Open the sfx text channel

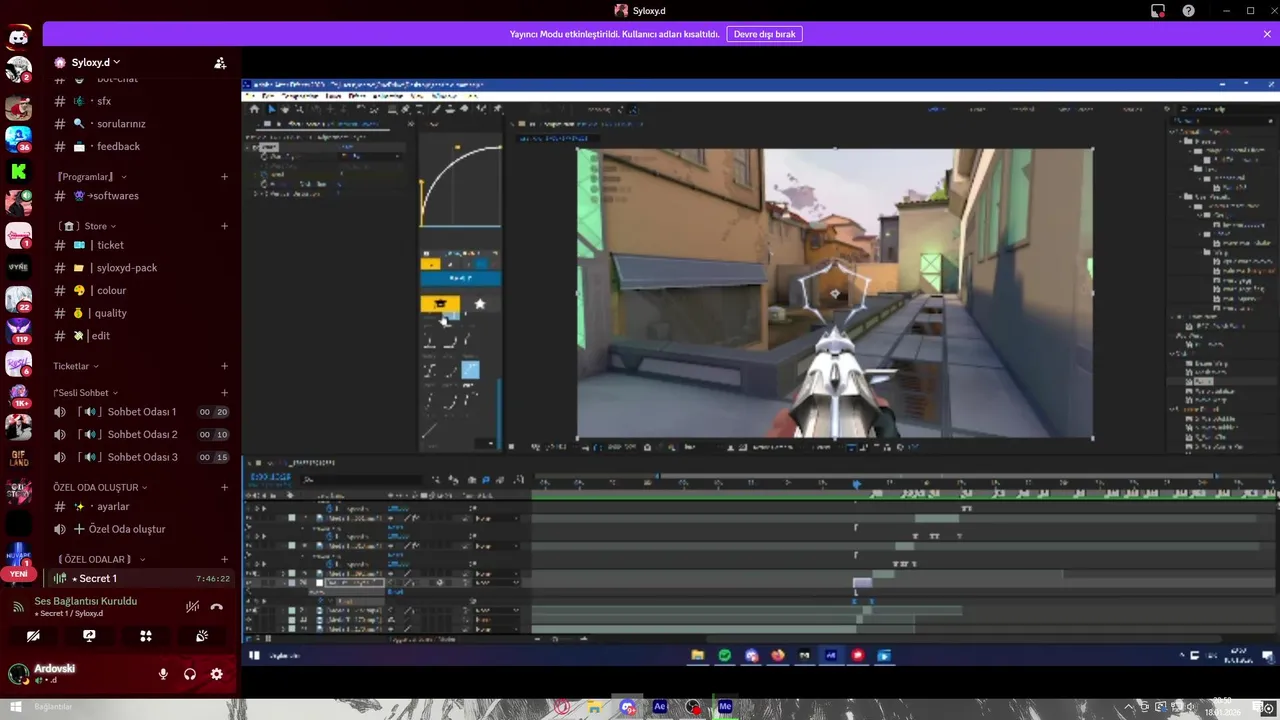click(x=141, y=101)
